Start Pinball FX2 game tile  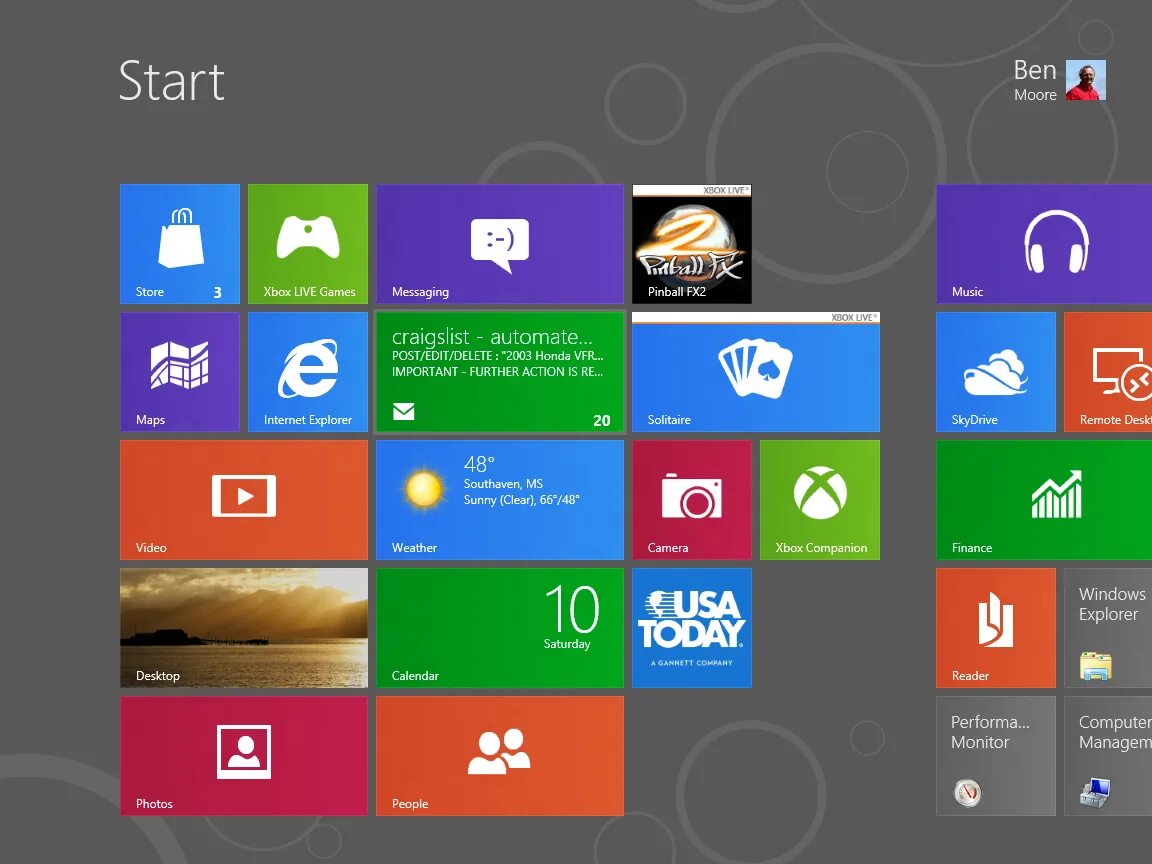[692, 244]
